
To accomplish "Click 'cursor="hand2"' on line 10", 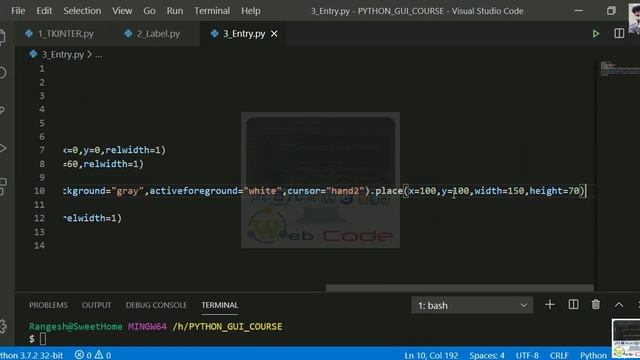I will point(326,191).
